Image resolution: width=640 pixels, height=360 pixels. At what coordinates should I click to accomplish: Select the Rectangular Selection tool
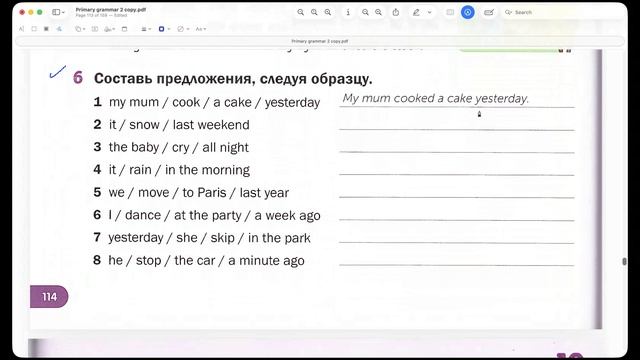tap(34, 29)
